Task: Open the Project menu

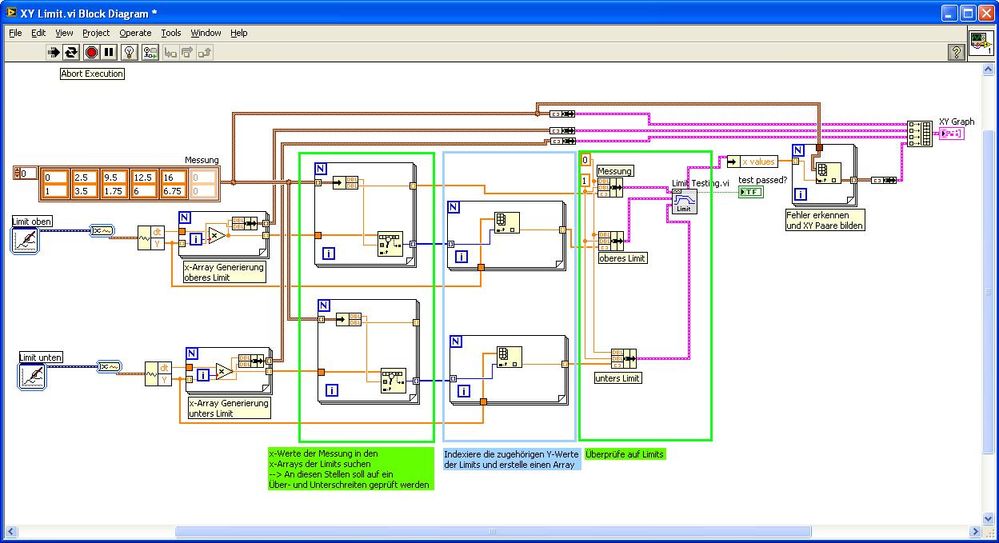Action: coord(96,33)
